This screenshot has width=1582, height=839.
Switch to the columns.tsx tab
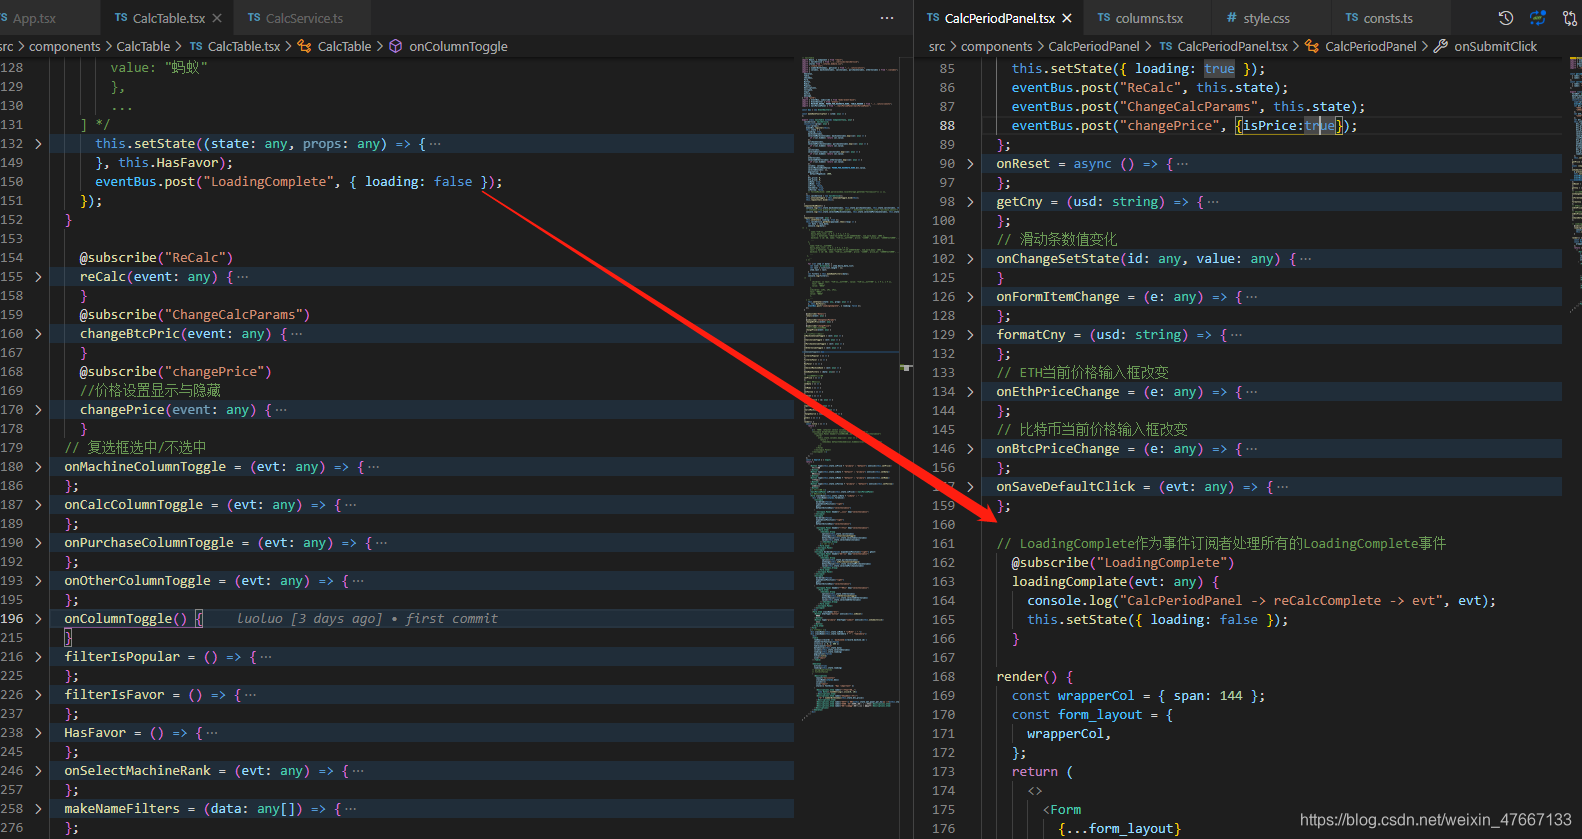1149,18
